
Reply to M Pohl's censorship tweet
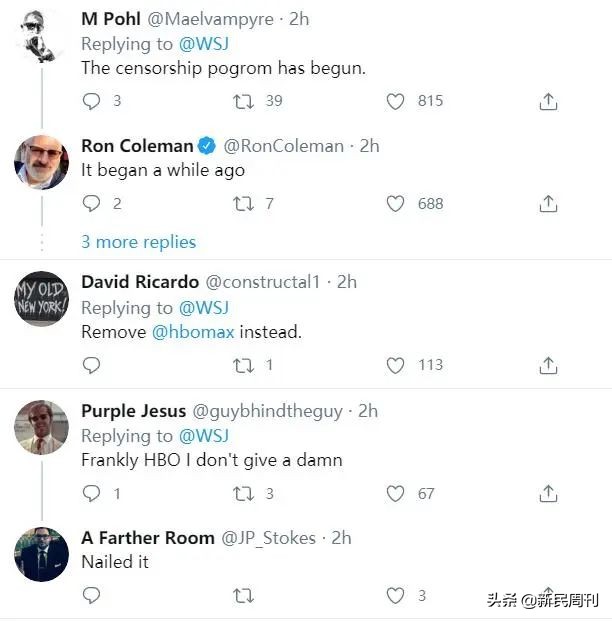(92, 101)
